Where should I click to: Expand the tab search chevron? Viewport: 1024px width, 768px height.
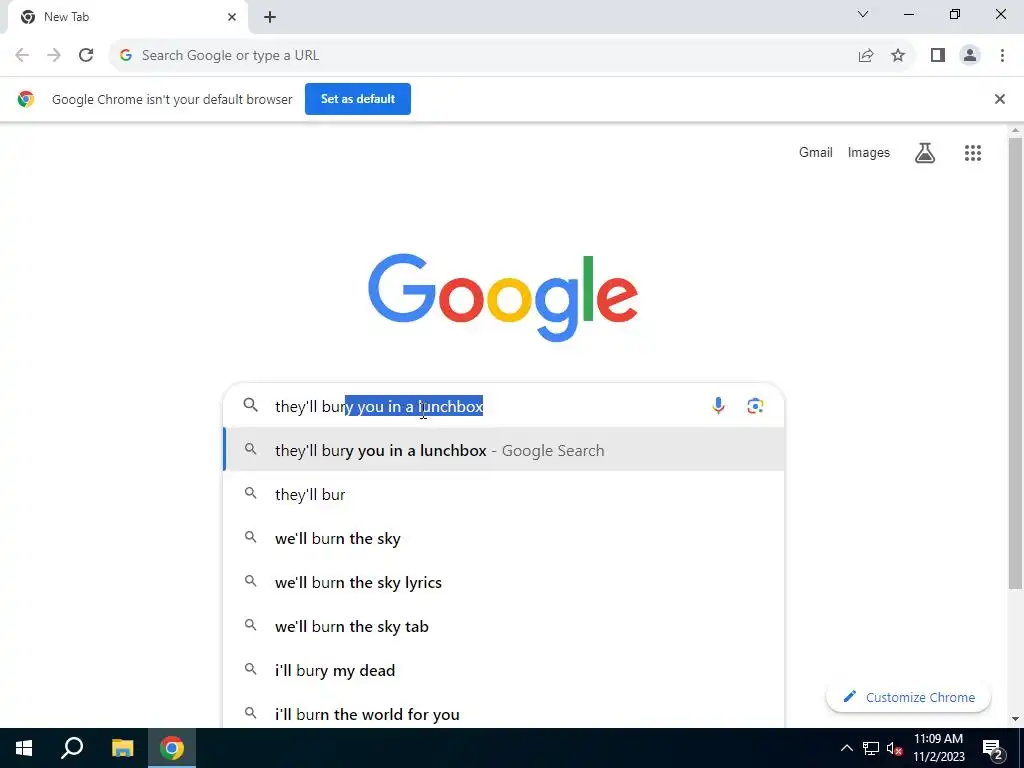(x=863, y=14)
